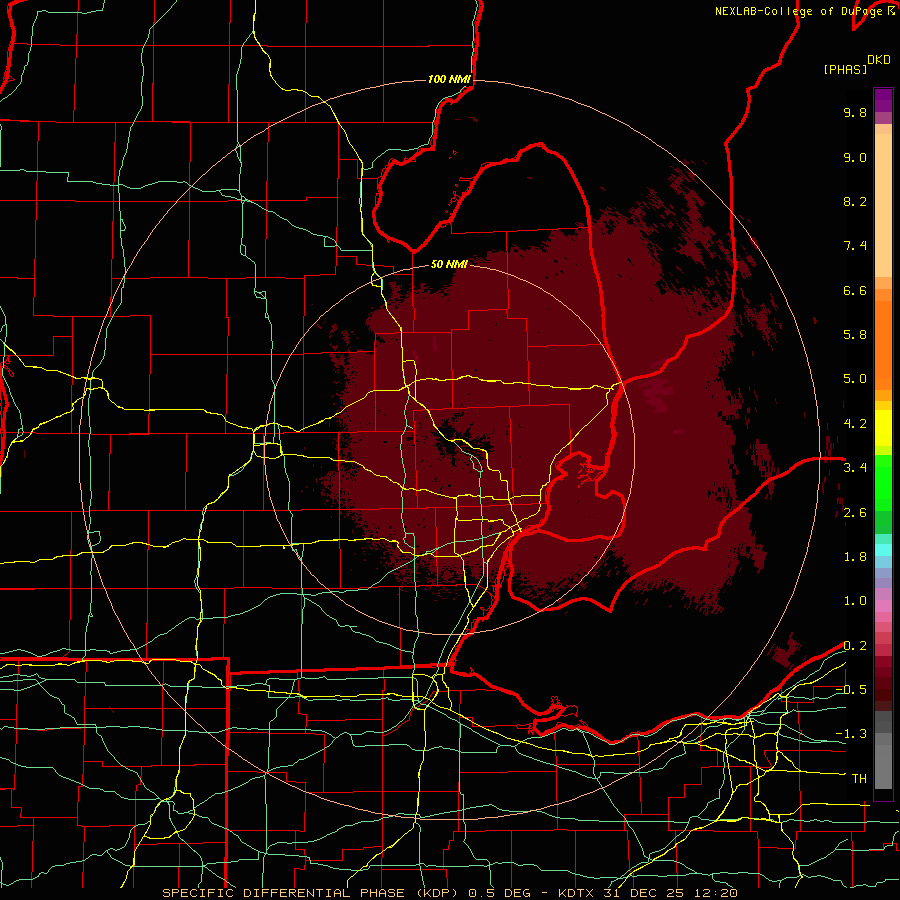Click the 50 NMI range ring label

coord(449,264)
